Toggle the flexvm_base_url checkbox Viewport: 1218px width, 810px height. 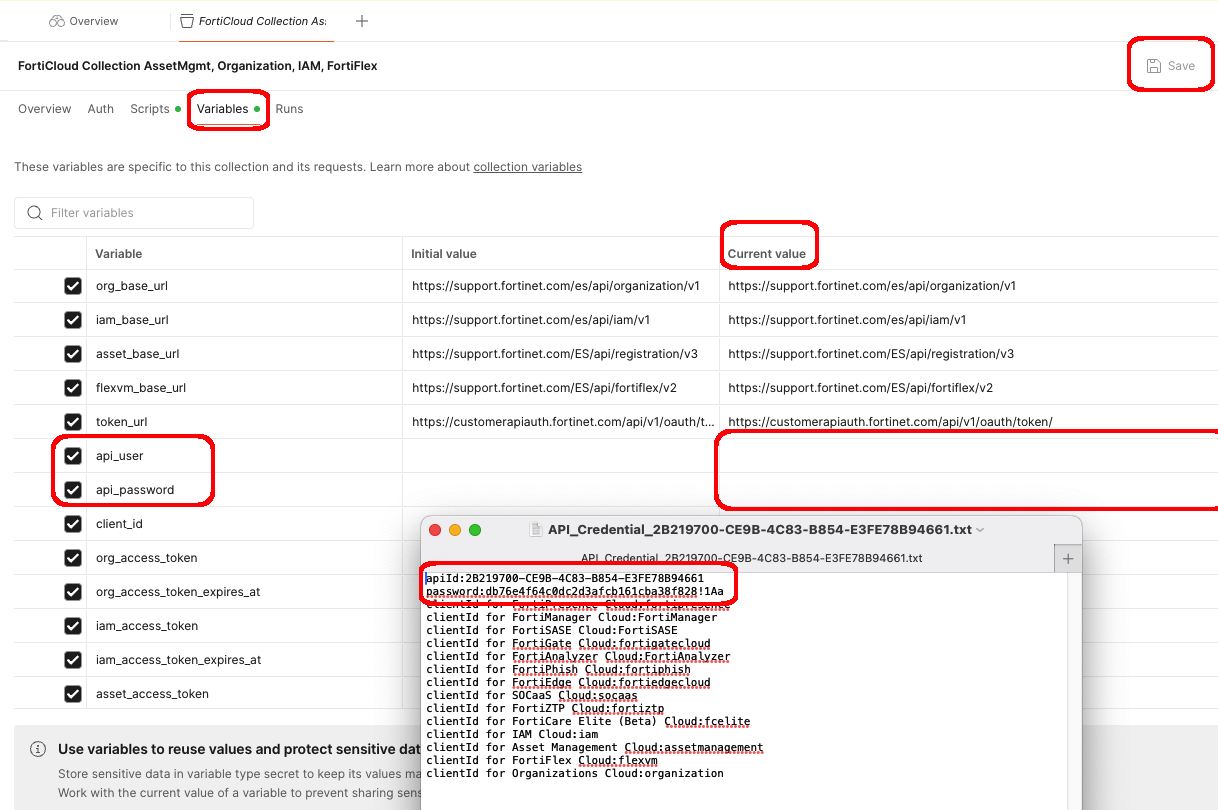73,388
